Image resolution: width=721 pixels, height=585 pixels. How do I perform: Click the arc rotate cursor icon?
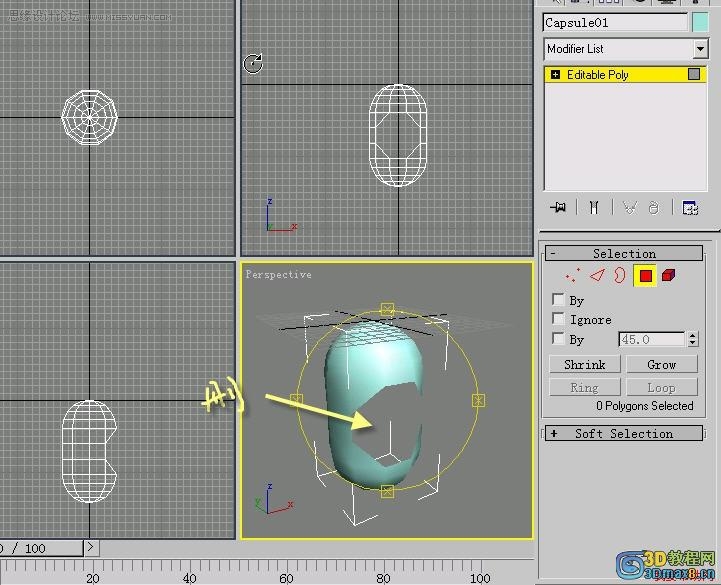[x=253, y=63]
